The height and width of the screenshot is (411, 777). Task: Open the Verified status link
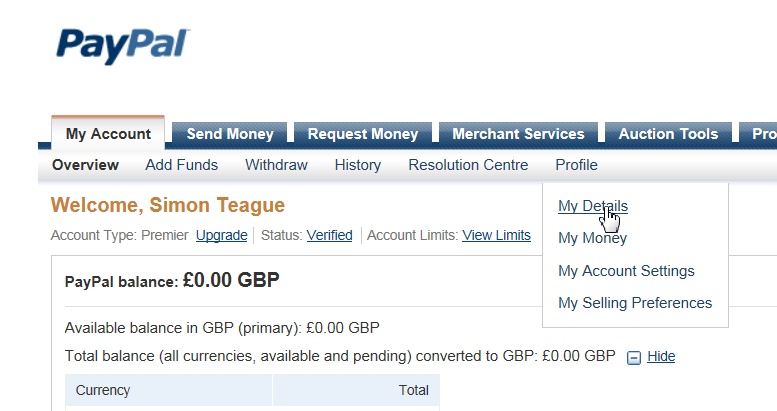[x=329, y=236]
